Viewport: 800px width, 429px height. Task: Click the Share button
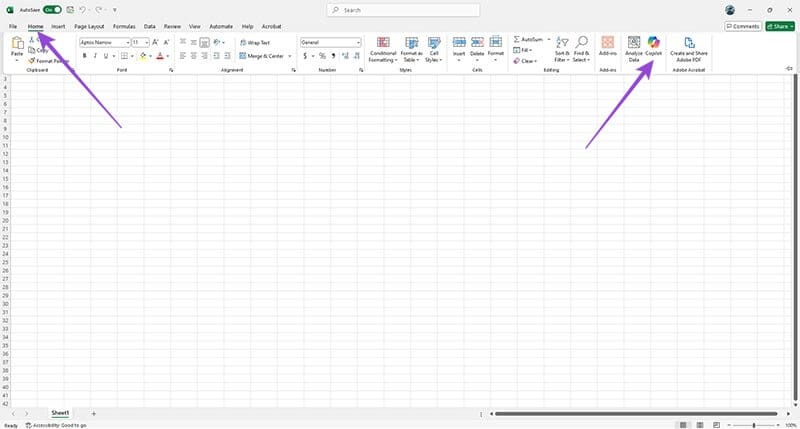coord(780,26)
